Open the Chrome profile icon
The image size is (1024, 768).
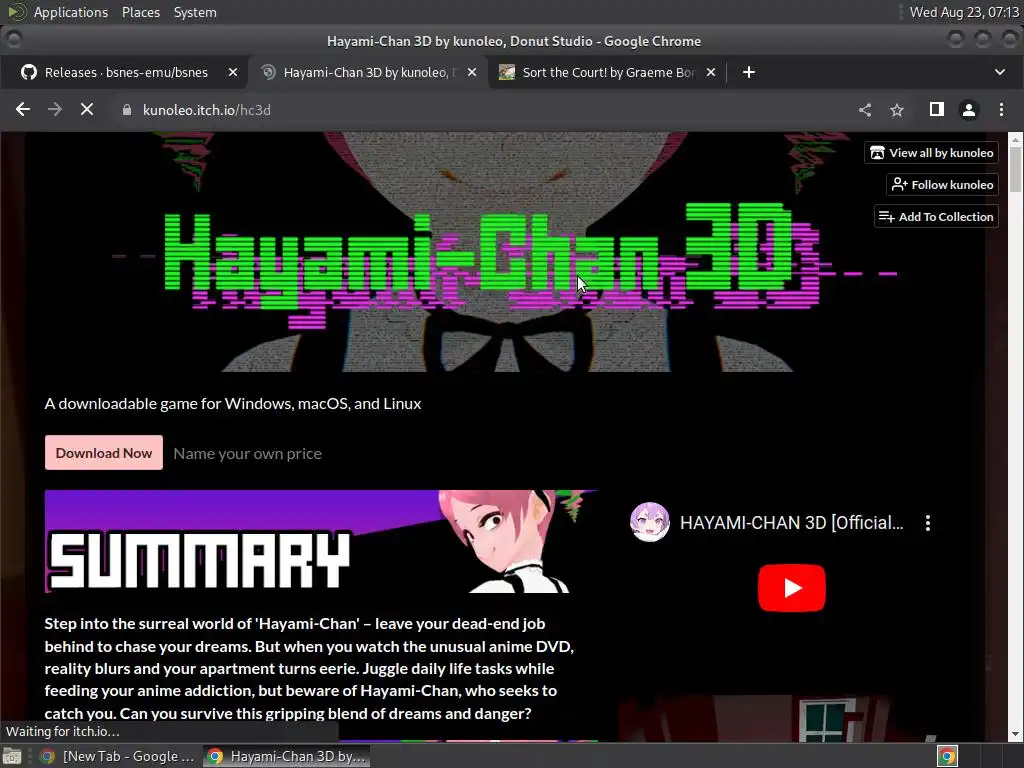[x=968, y=110]
